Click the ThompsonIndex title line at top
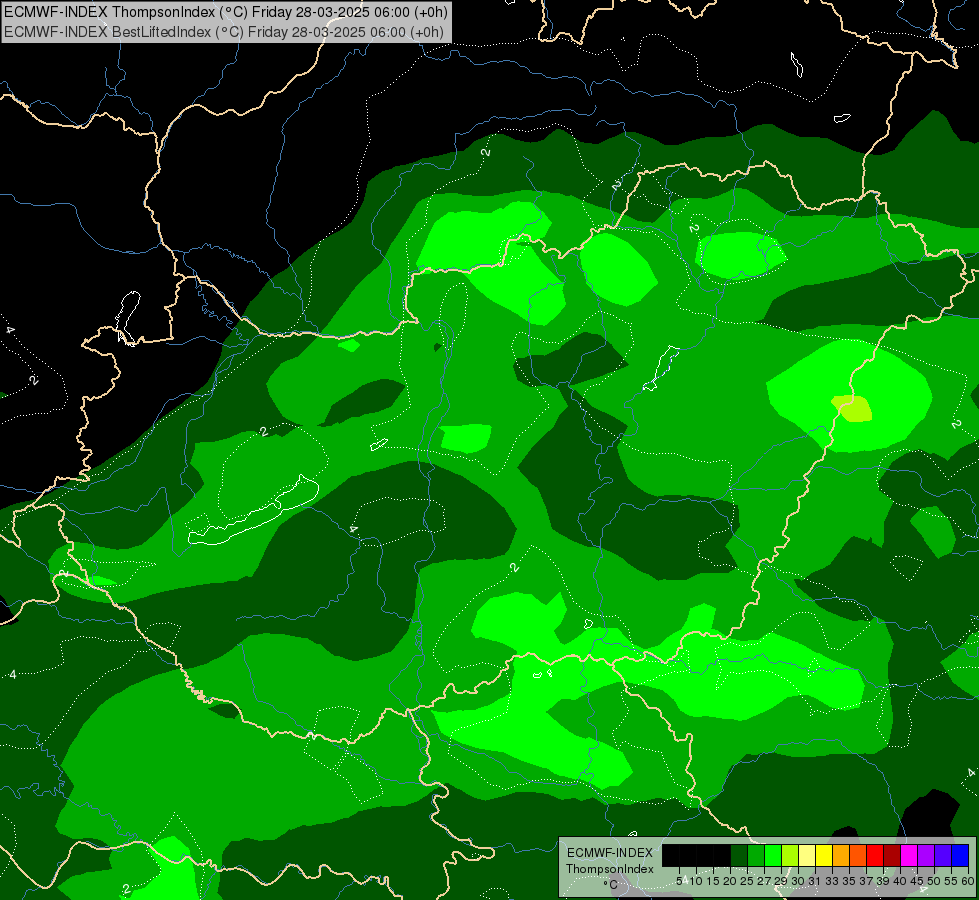 (225, 12)
